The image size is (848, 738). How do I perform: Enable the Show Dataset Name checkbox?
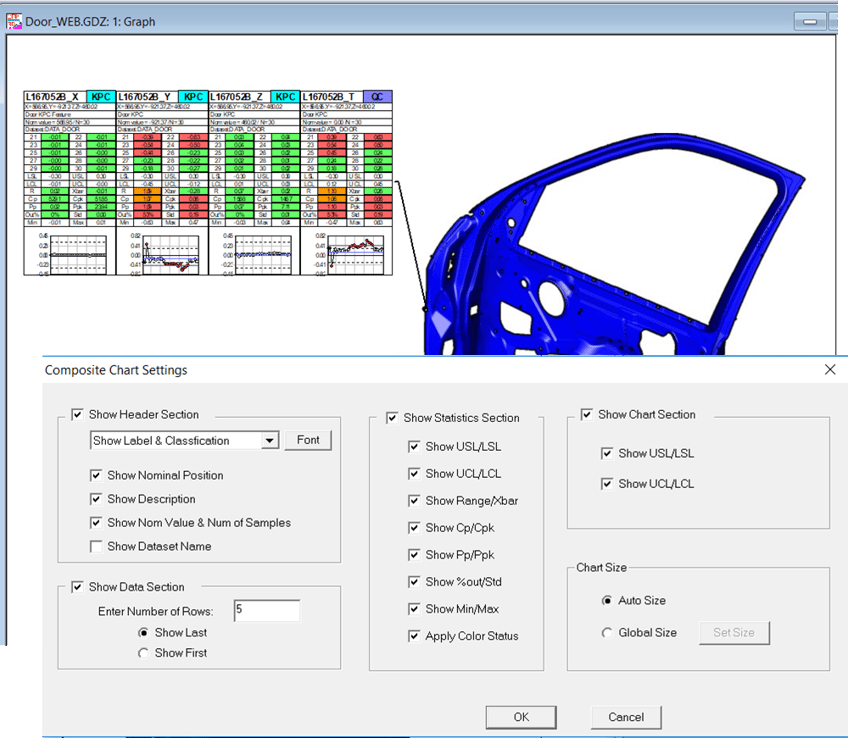point(96,546)
